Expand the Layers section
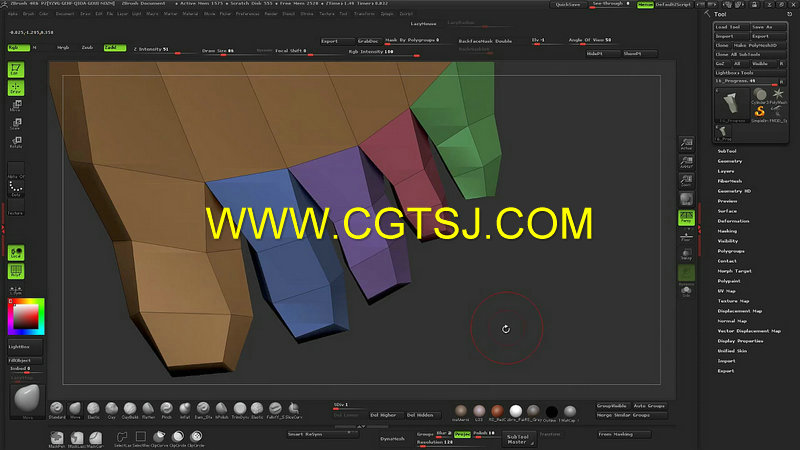Viewport: 800px width, 450px height. click(726, 171)
